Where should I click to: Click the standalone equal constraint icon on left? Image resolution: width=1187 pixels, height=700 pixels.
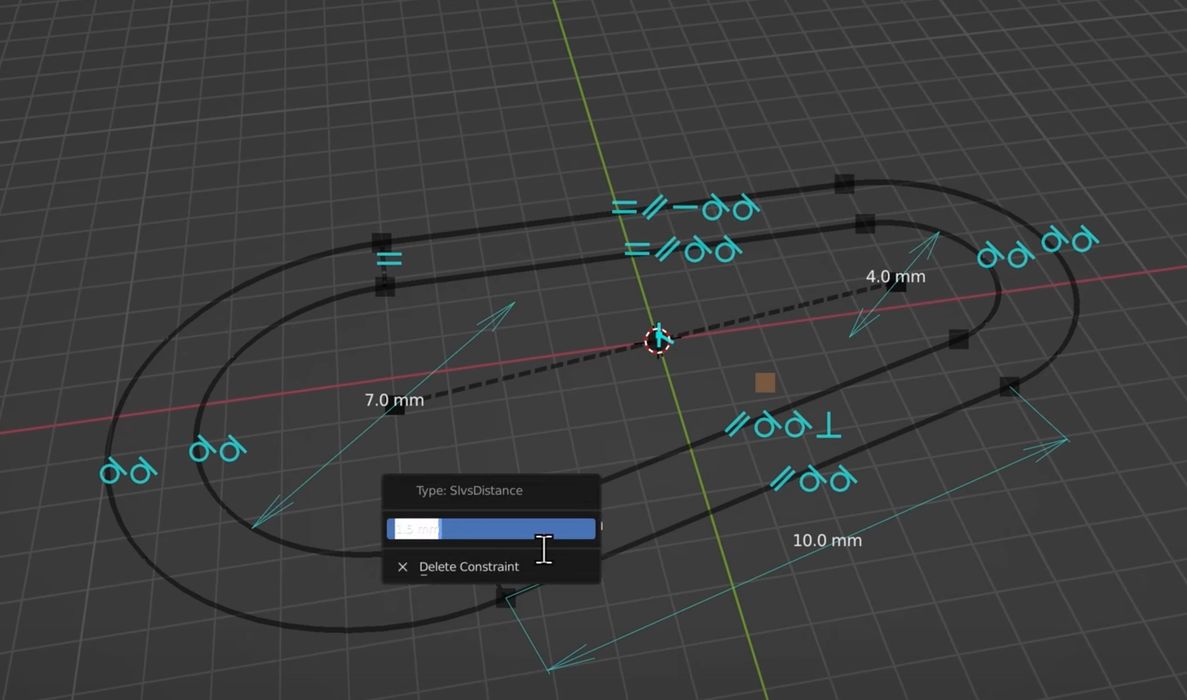pos(389,260)
